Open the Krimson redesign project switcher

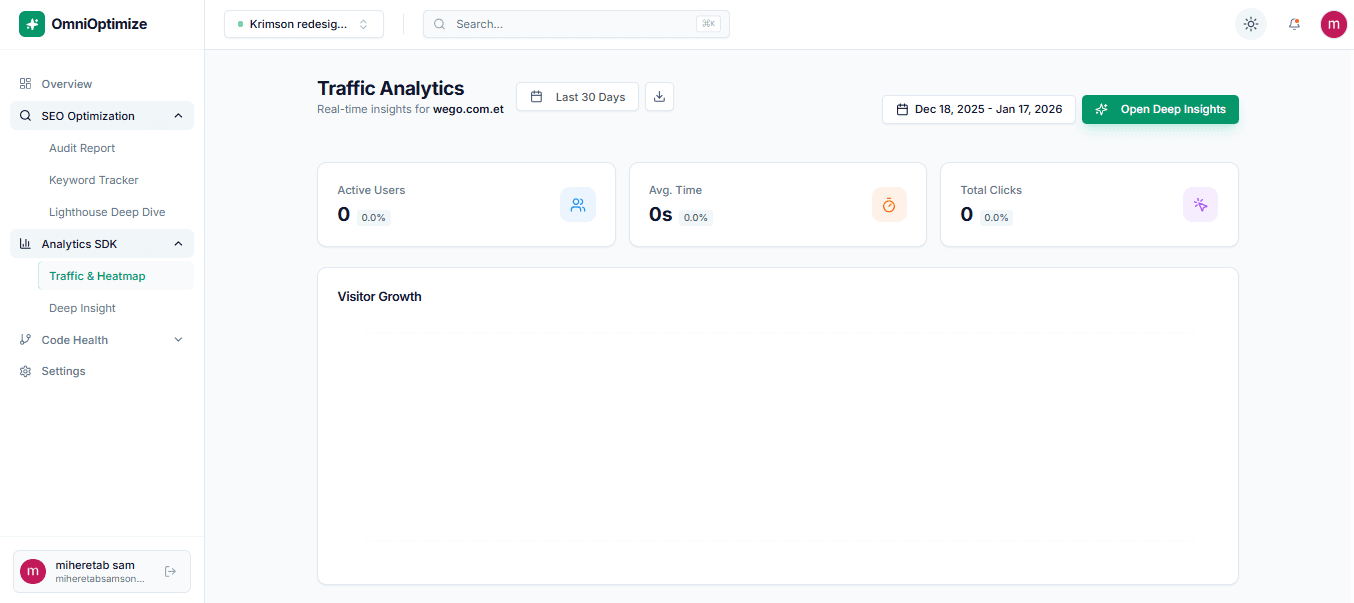tap(304, 24)
